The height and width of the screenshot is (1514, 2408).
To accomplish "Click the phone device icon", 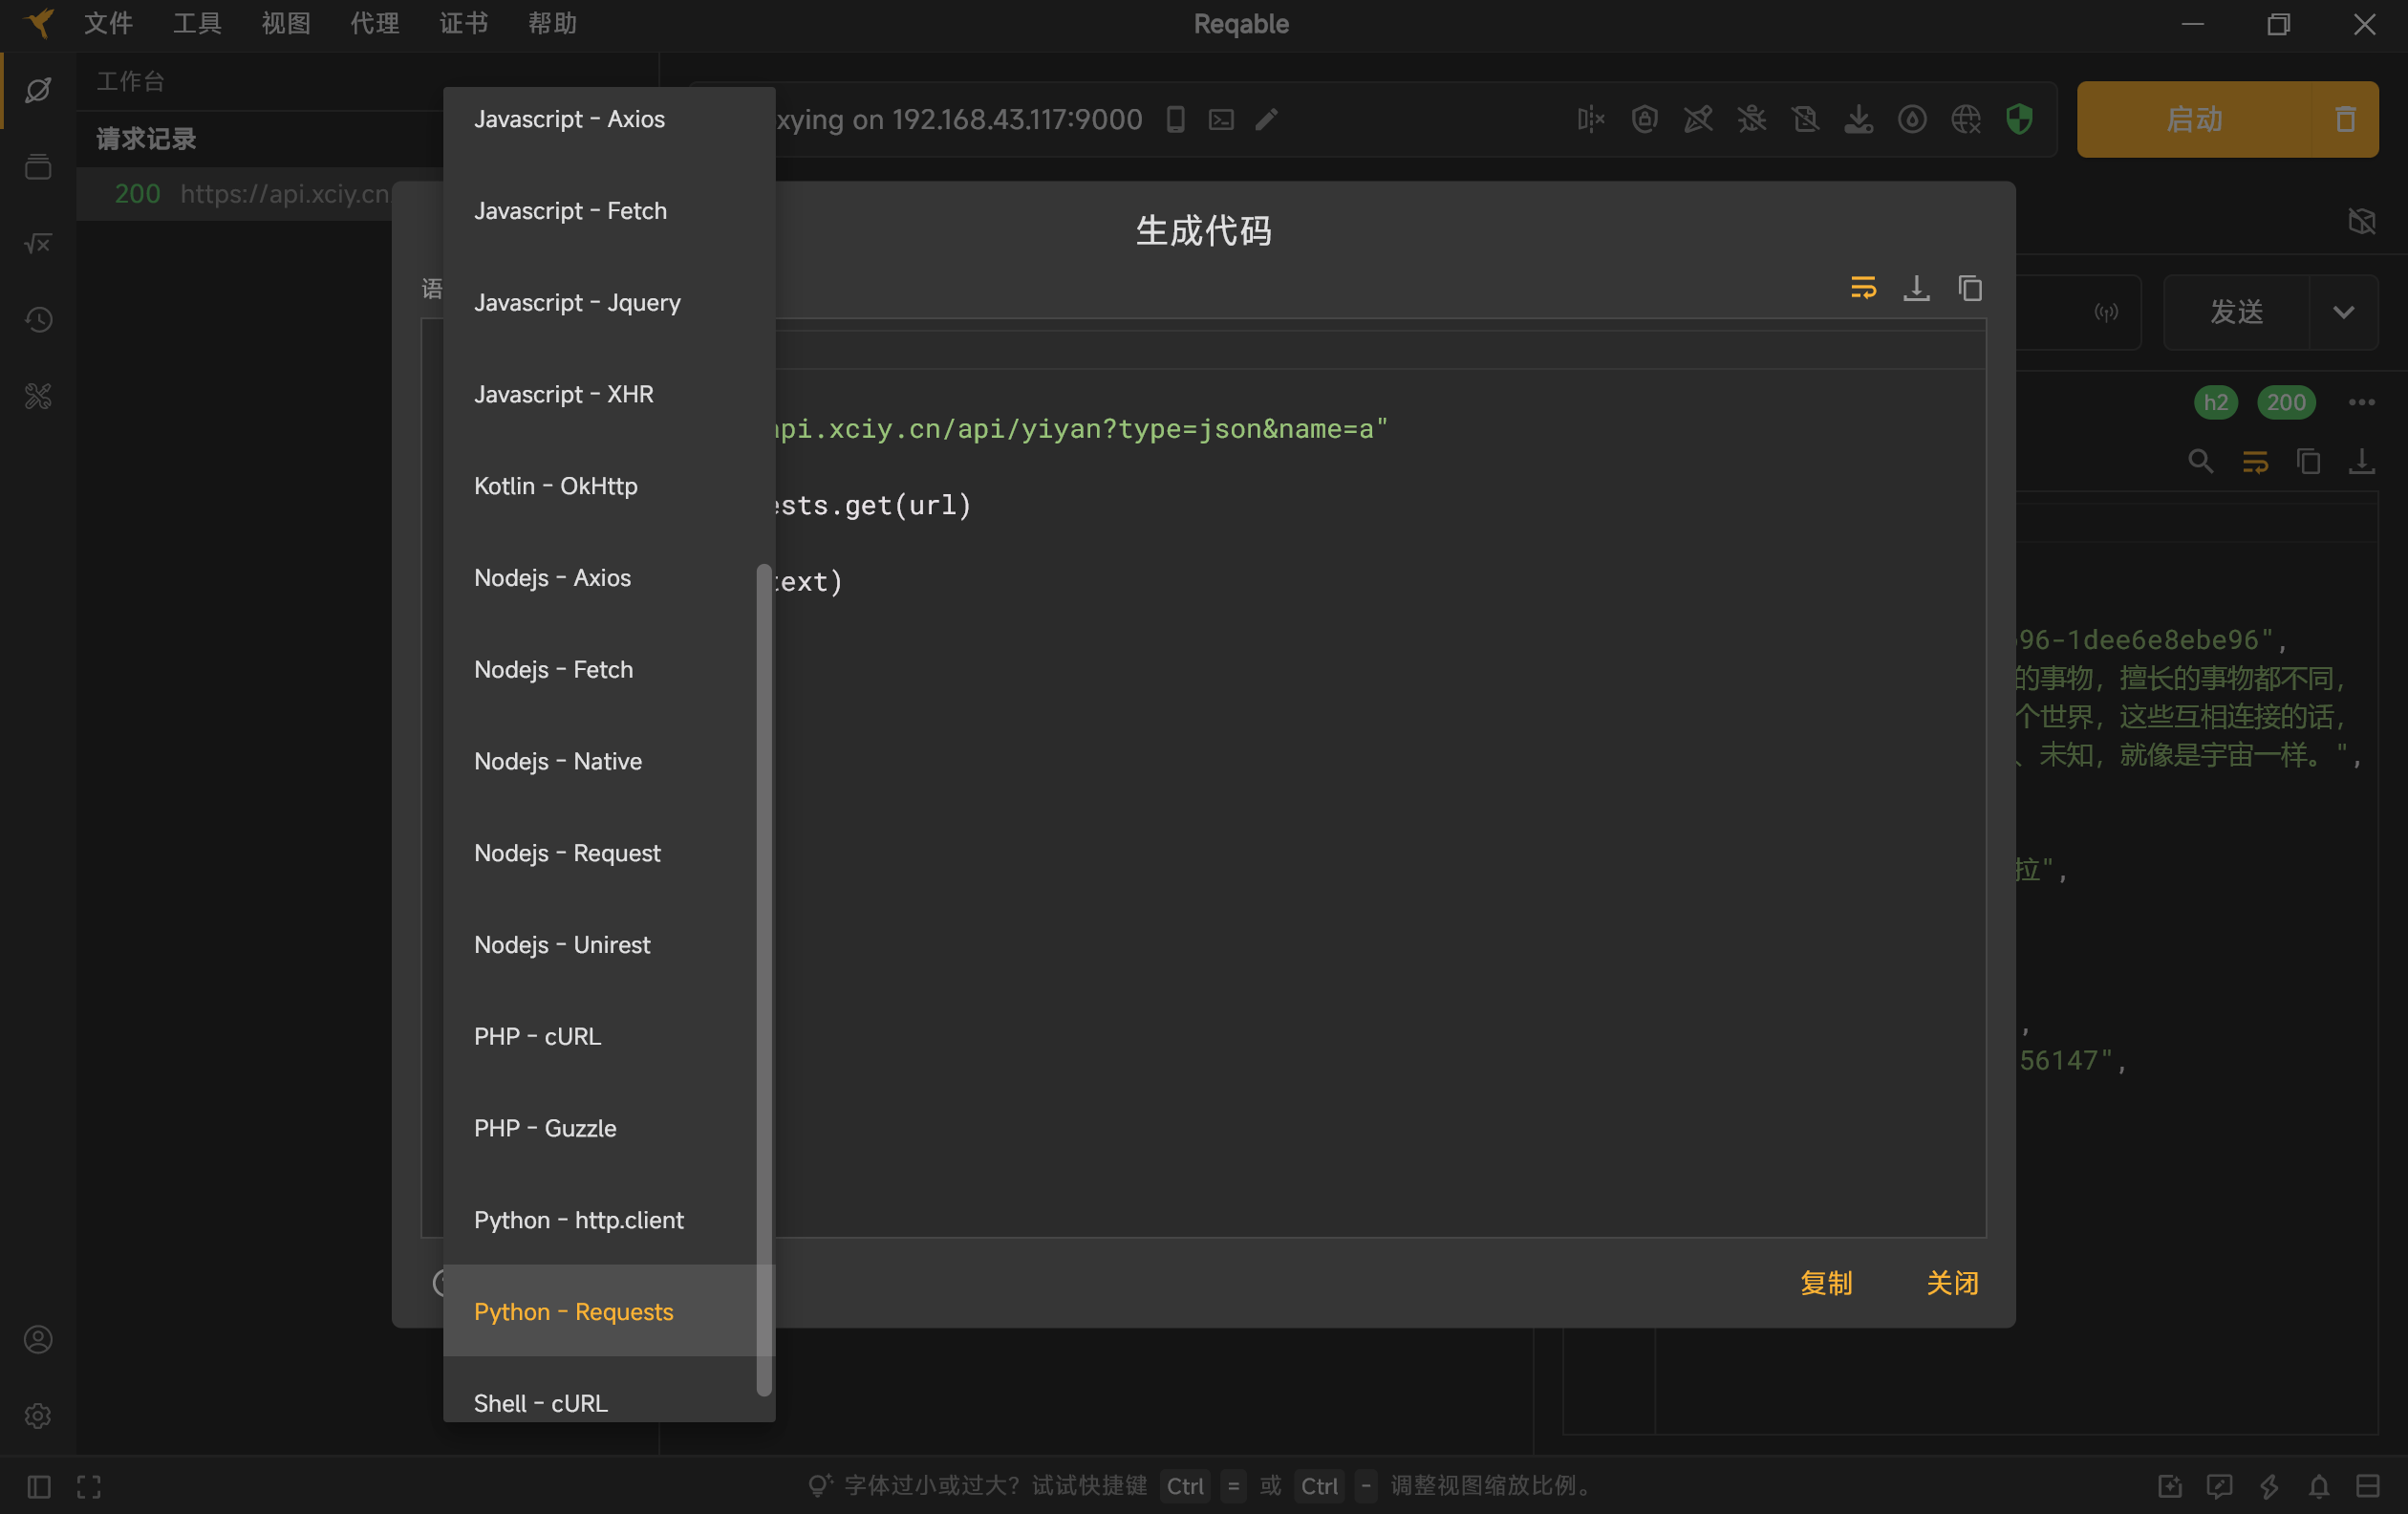I will pyautogui.click(x=1175, y=120).
